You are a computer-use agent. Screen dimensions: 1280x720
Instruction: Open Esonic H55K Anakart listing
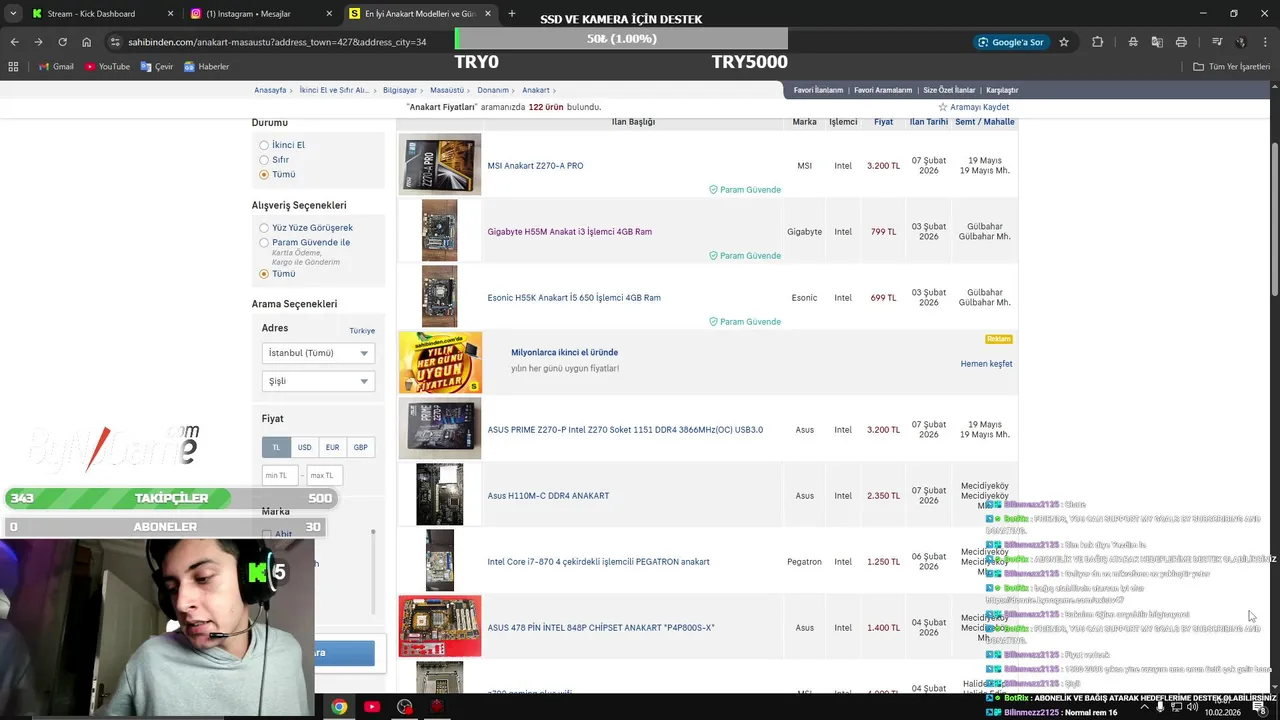click(574, 298)
